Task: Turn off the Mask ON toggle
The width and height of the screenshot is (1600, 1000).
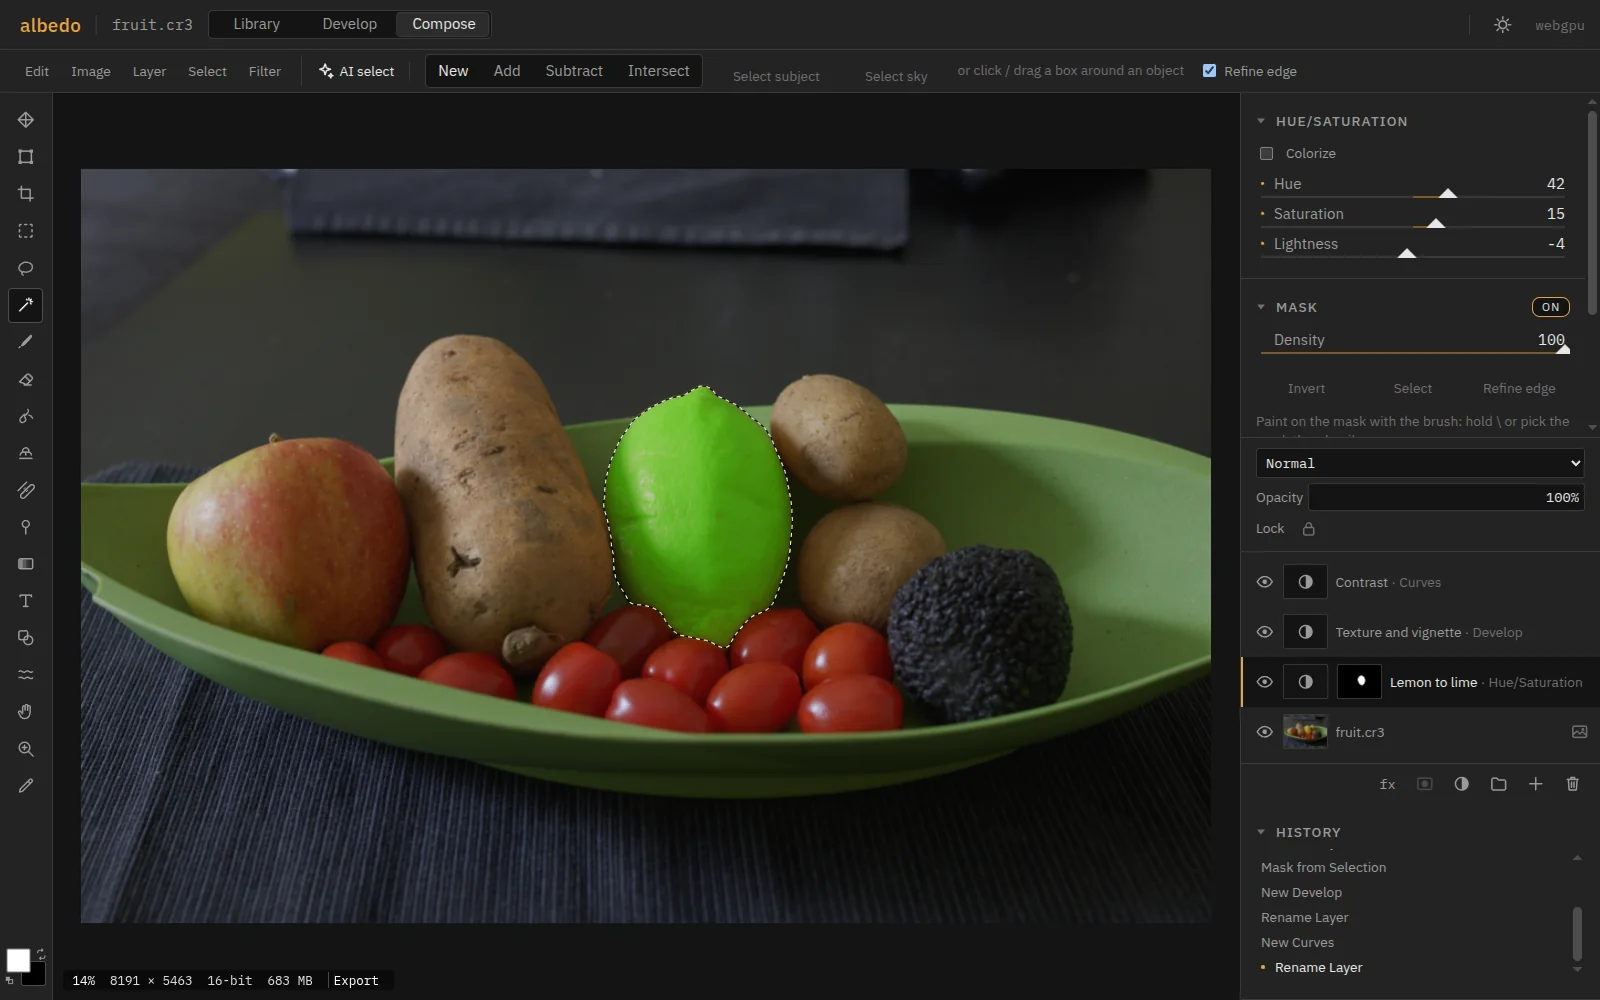Action: tap(1550, 307)
